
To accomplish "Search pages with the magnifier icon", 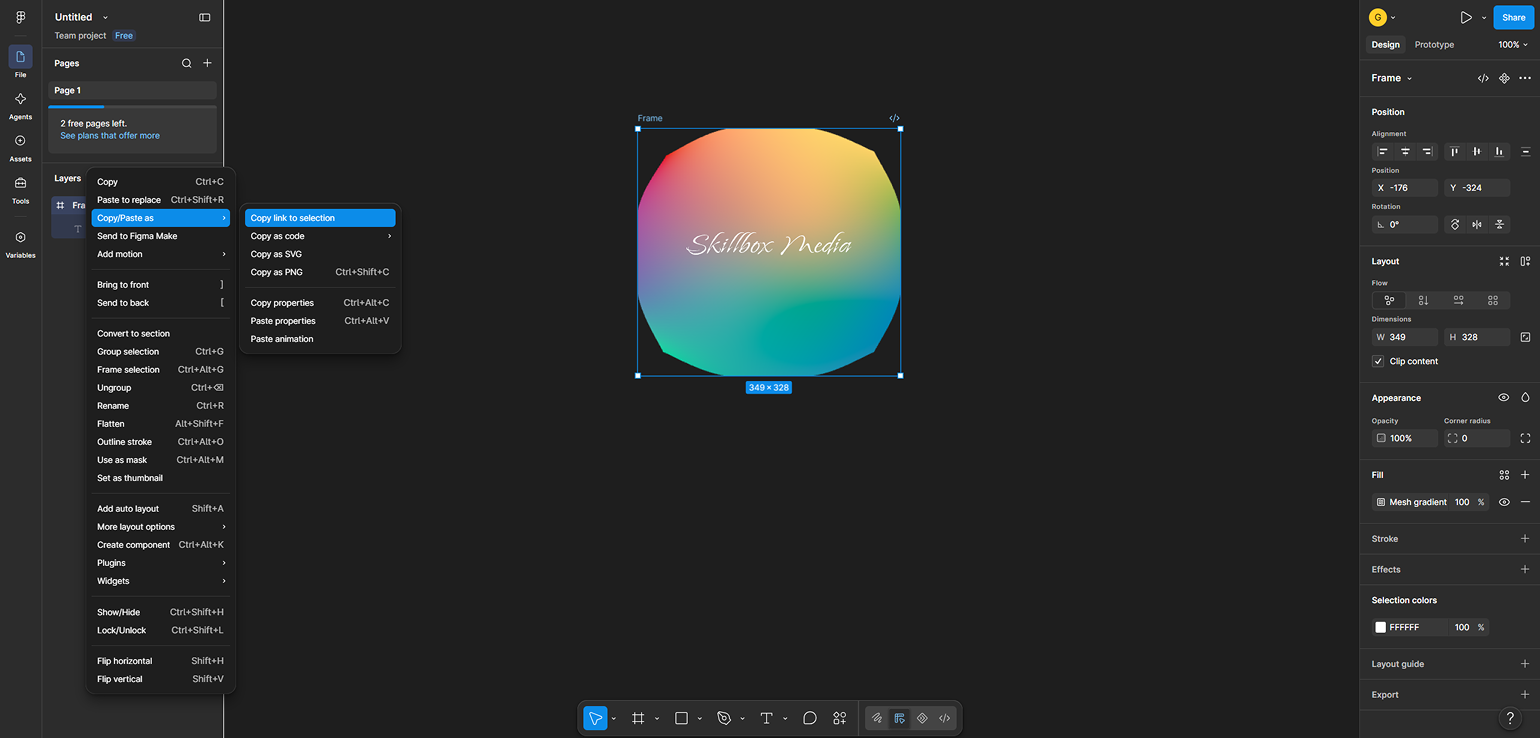I will (186, 63).
